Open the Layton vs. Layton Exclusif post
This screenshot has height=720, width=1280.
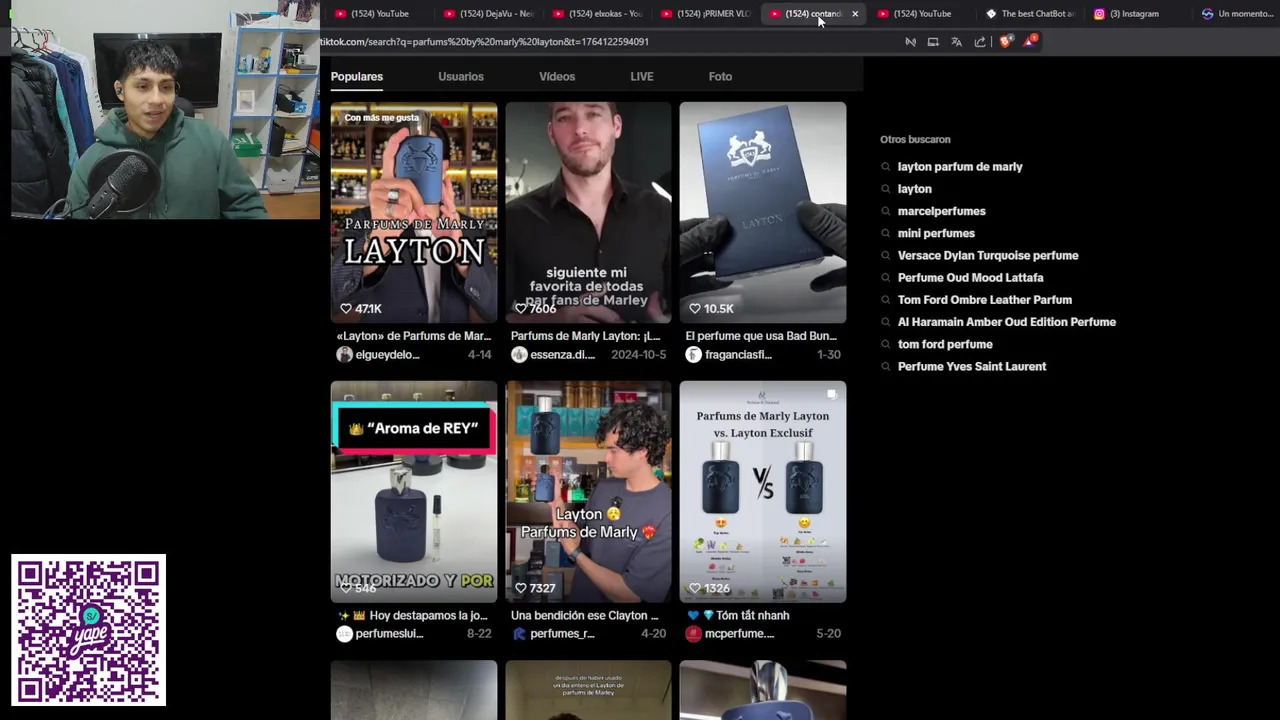click(x=762, y=491)
